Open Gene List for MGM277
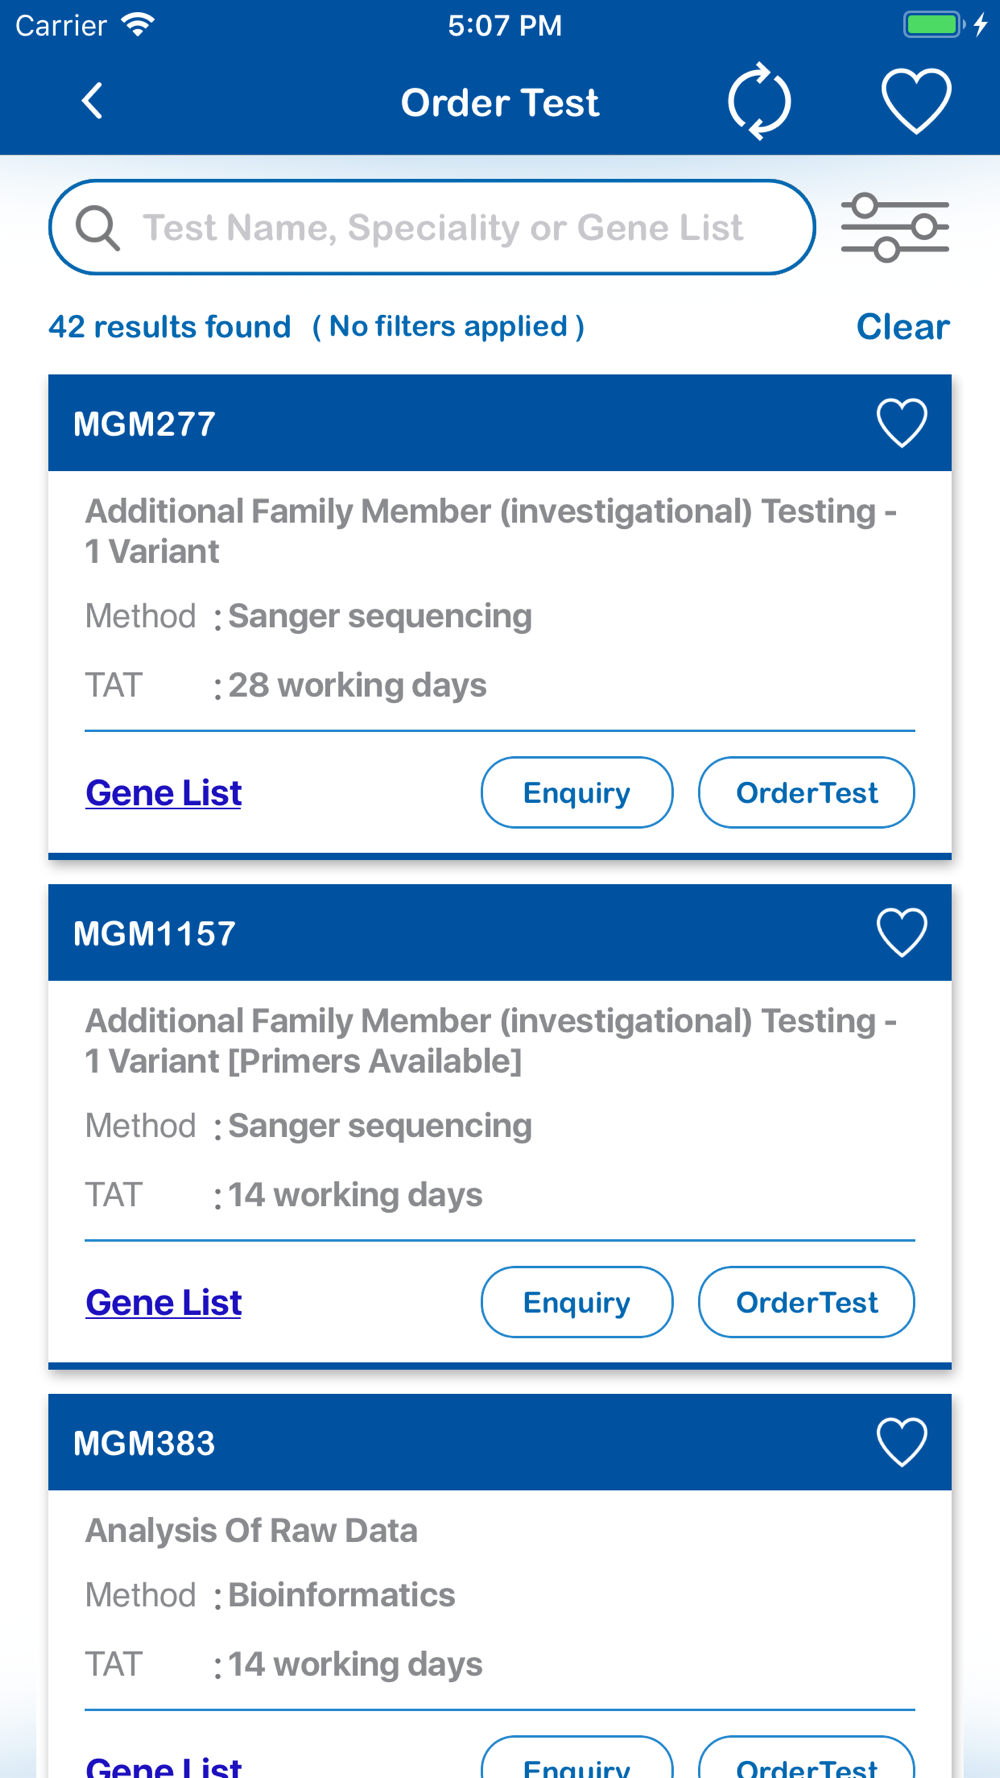 pyautogui.click(x=164, y=793)
